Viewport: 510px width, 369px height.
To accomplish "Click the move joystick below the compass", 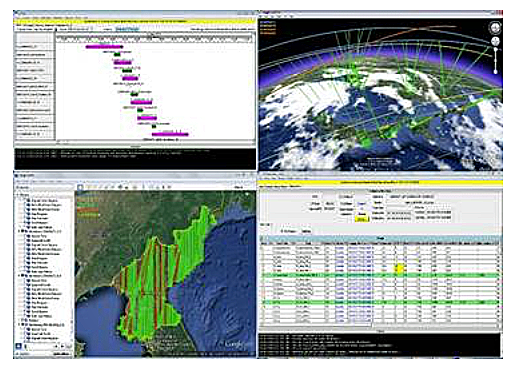I will 495,42.
